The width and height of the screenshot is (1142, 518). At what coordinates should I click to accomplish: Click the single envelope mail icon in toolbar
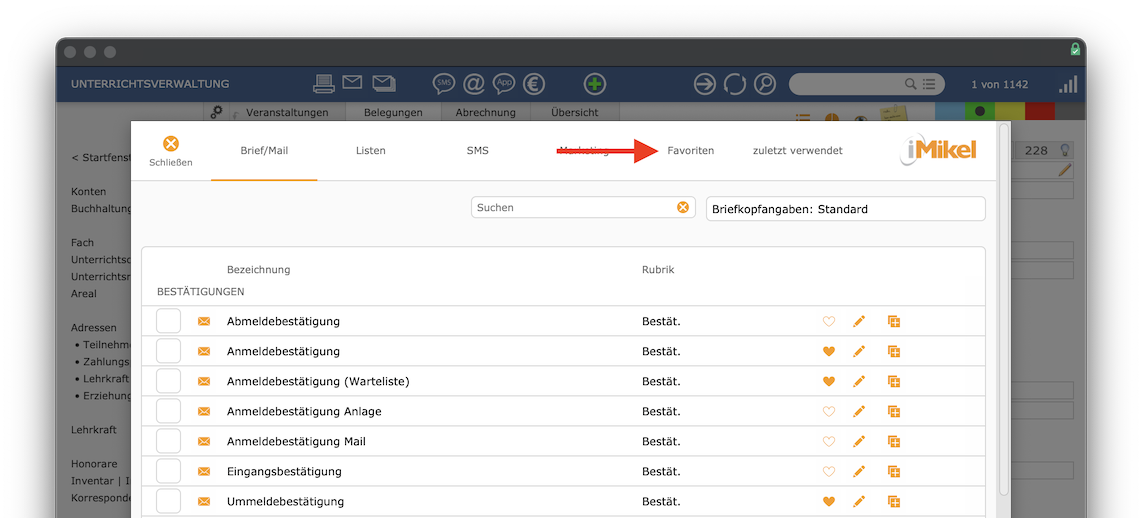(353, 82)
